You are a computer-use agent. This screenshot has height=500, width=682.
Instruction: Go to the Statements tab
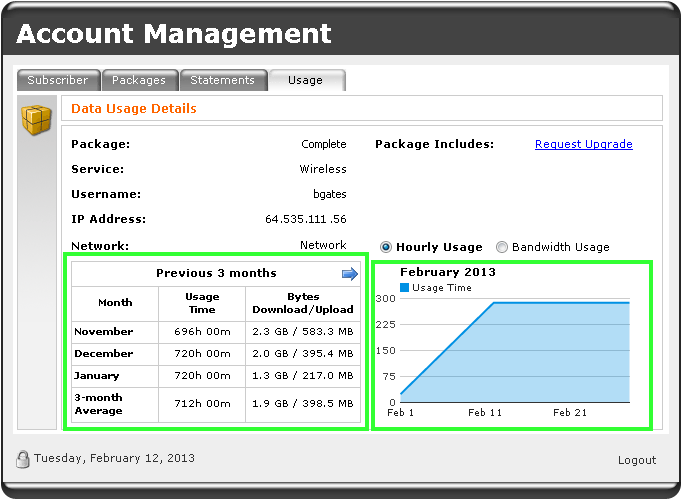click(223, 80)
